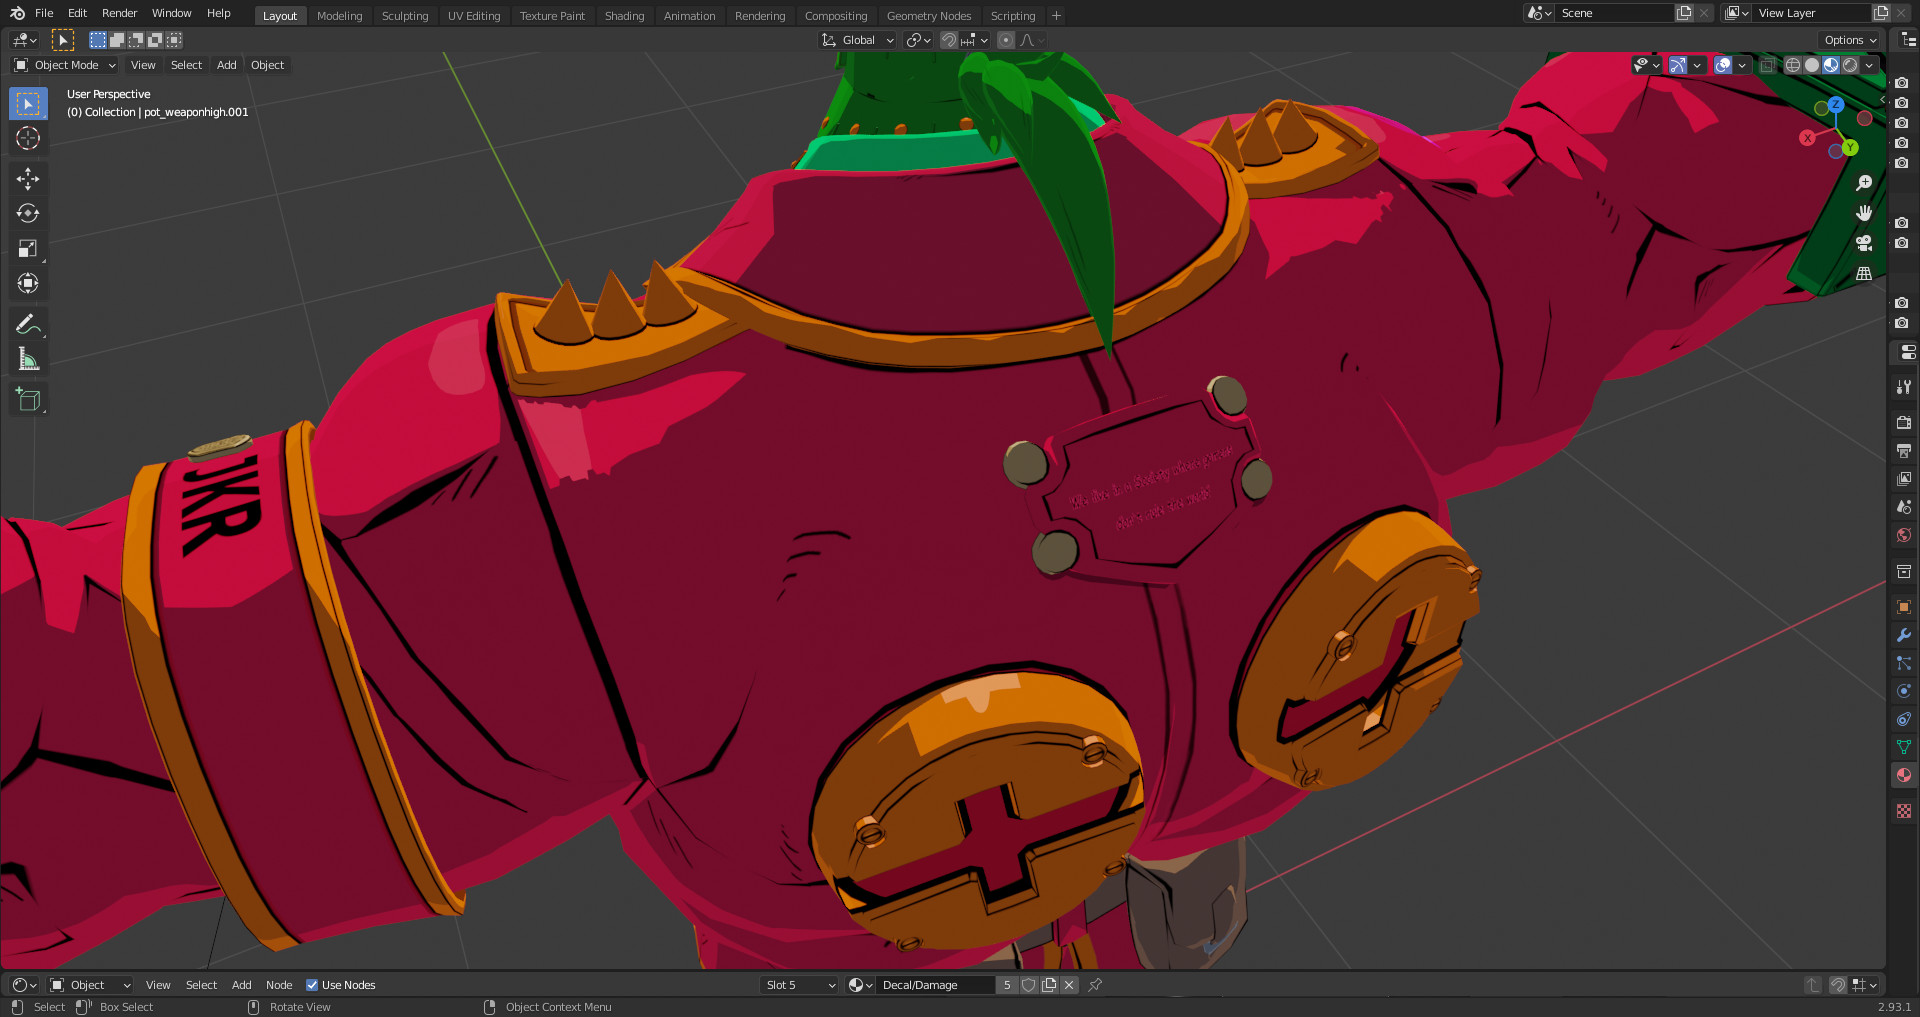Open the Slot 5 material slot dropdown
The height and width of the screenshot is (1017, 1920).
click(799, 985)
